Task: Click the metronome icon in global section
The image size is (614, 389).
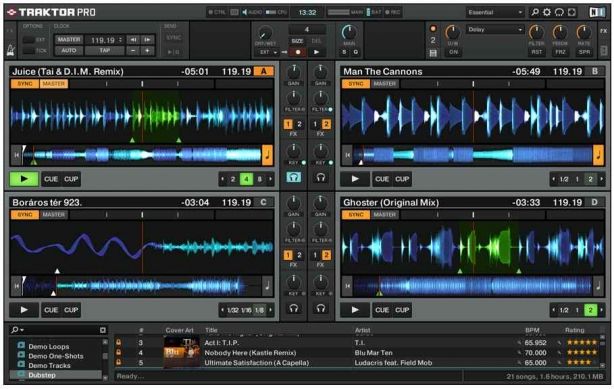Action: click(x=10, y=50)
